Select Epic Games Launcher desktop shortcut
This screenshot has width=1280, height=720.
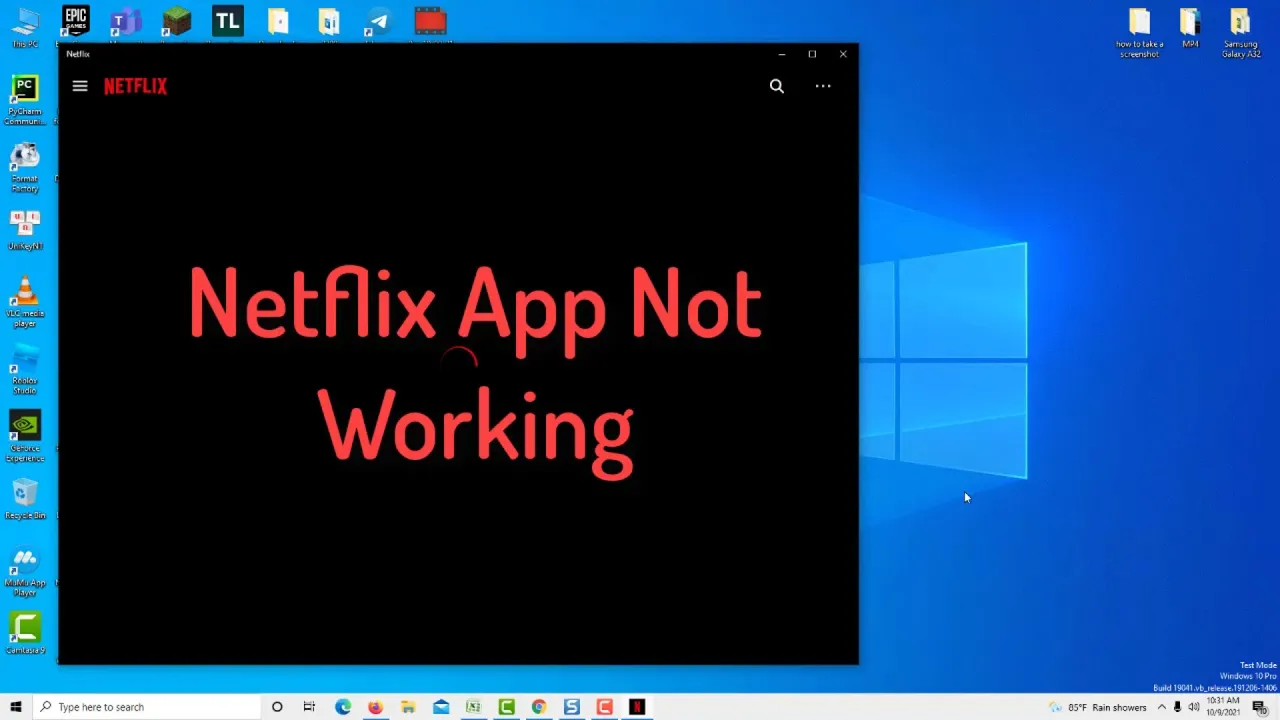pyautogui.click(x=75, y=22)
